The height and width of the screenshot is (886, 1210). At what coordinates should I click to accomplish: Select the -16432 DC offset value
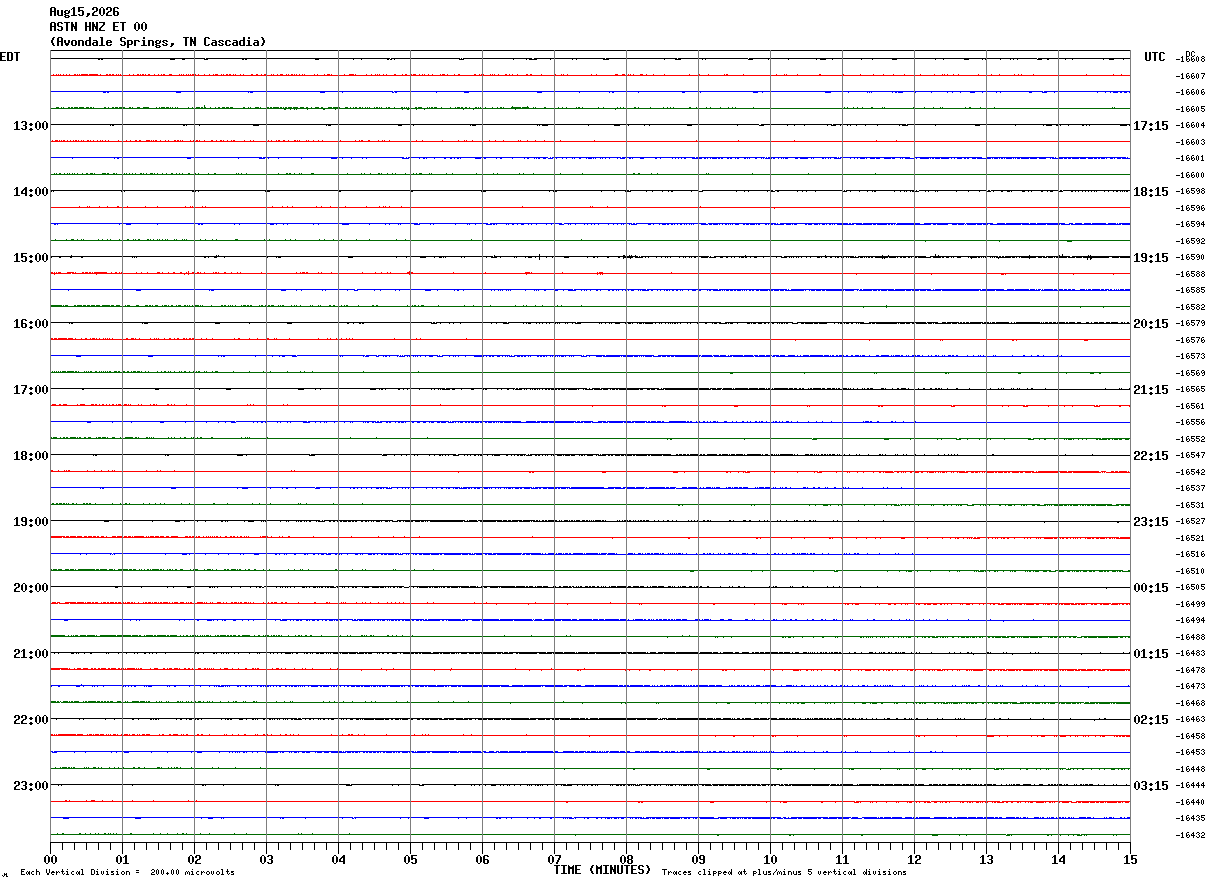(1191, 835)
